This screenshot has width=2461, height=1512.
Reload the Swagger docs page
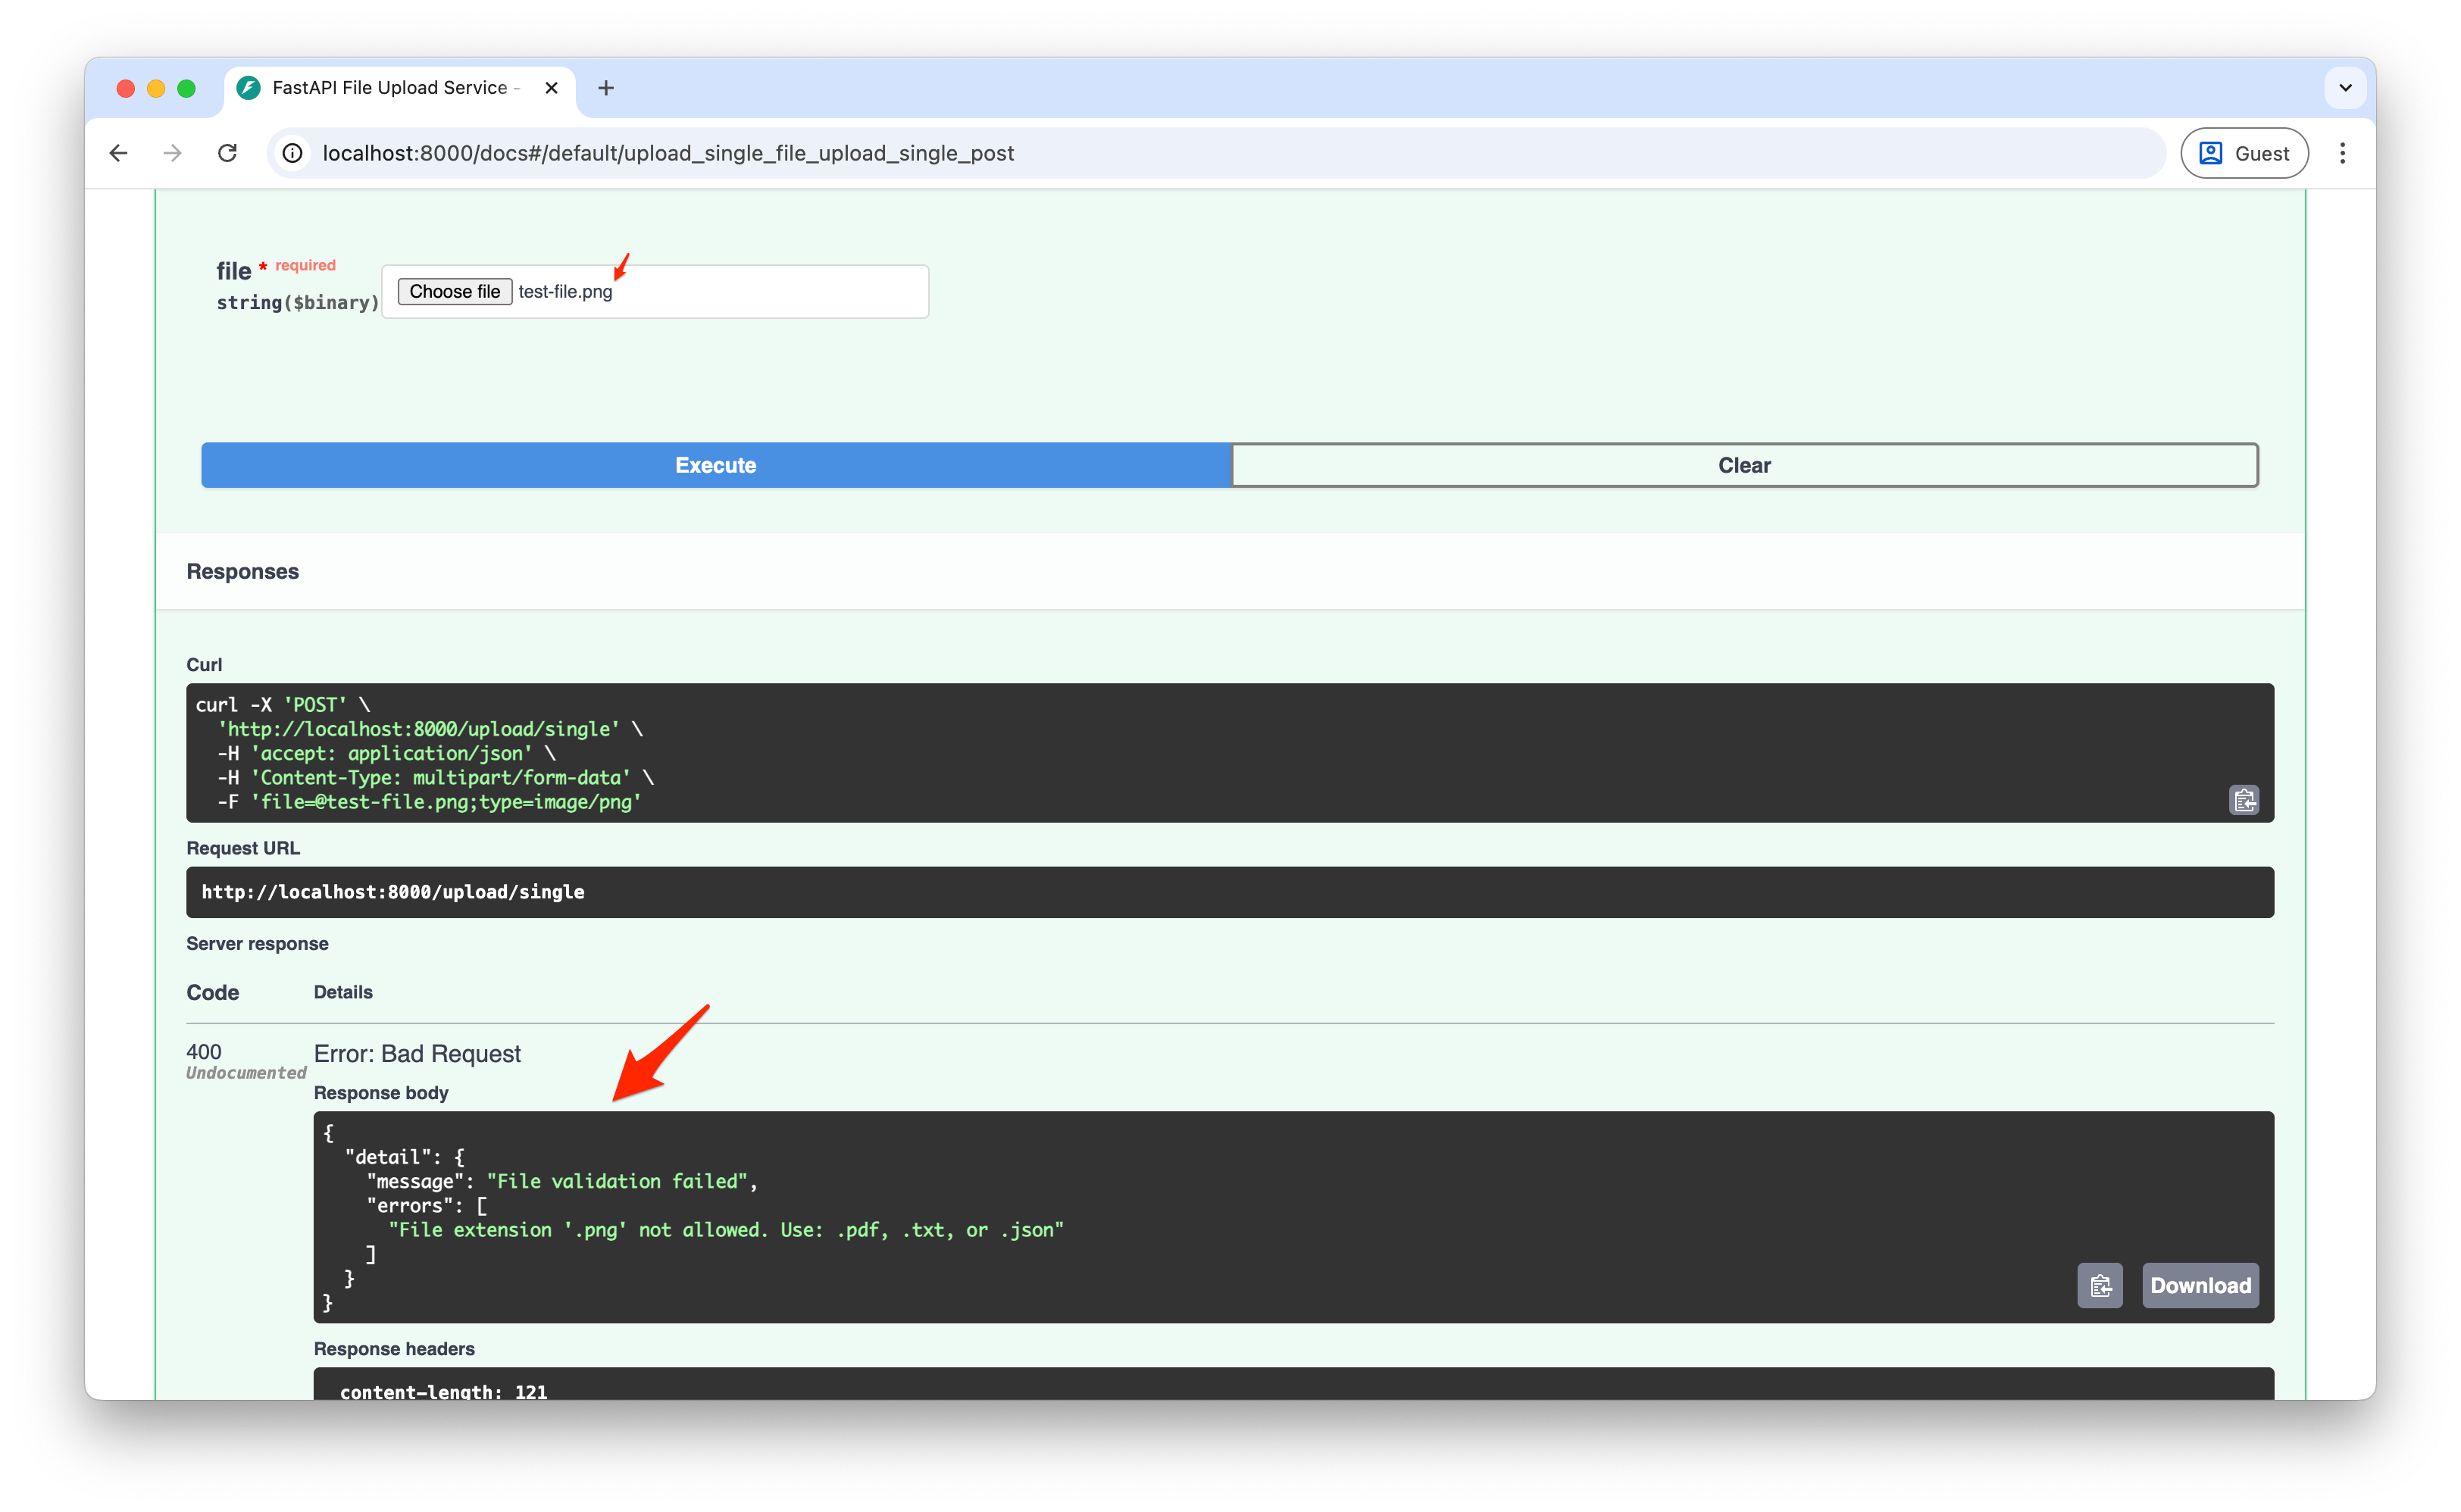pos(227,153)
